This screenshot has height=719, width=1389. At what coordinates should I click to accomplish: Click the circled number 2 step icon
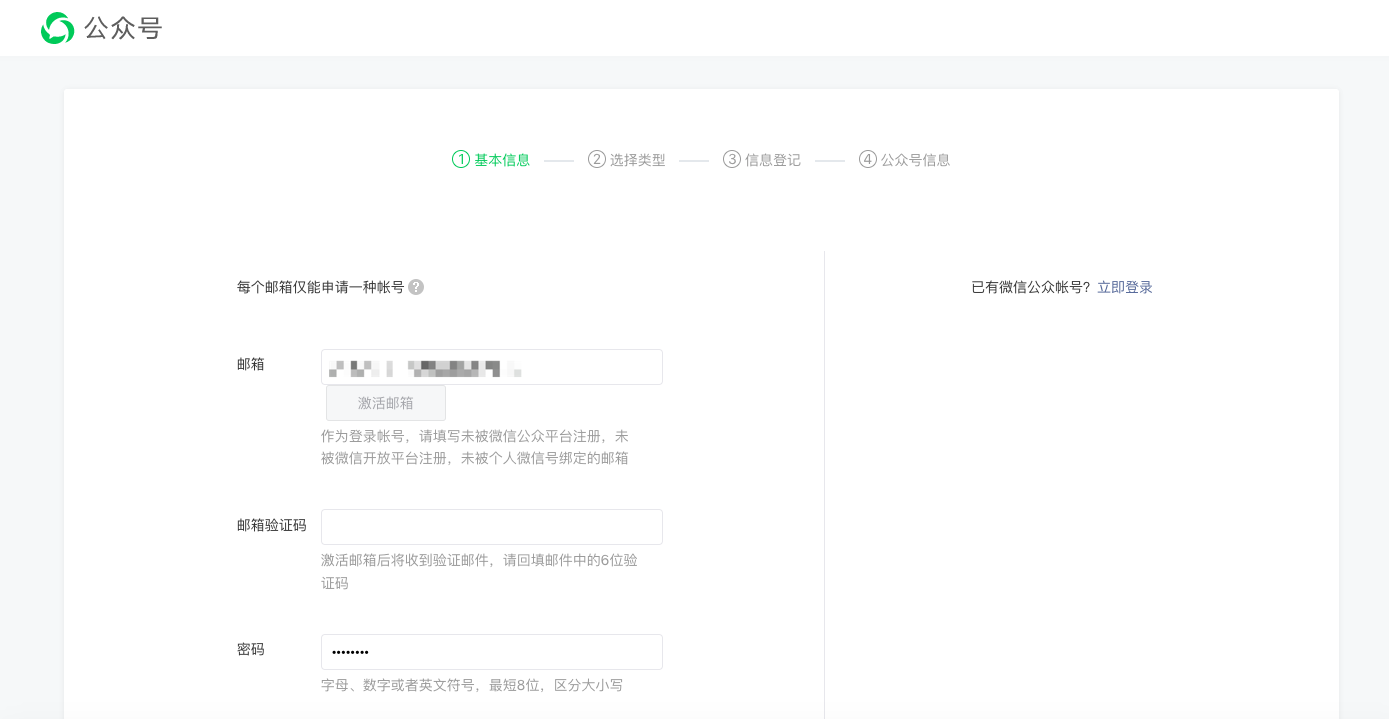tap(596, 159)
